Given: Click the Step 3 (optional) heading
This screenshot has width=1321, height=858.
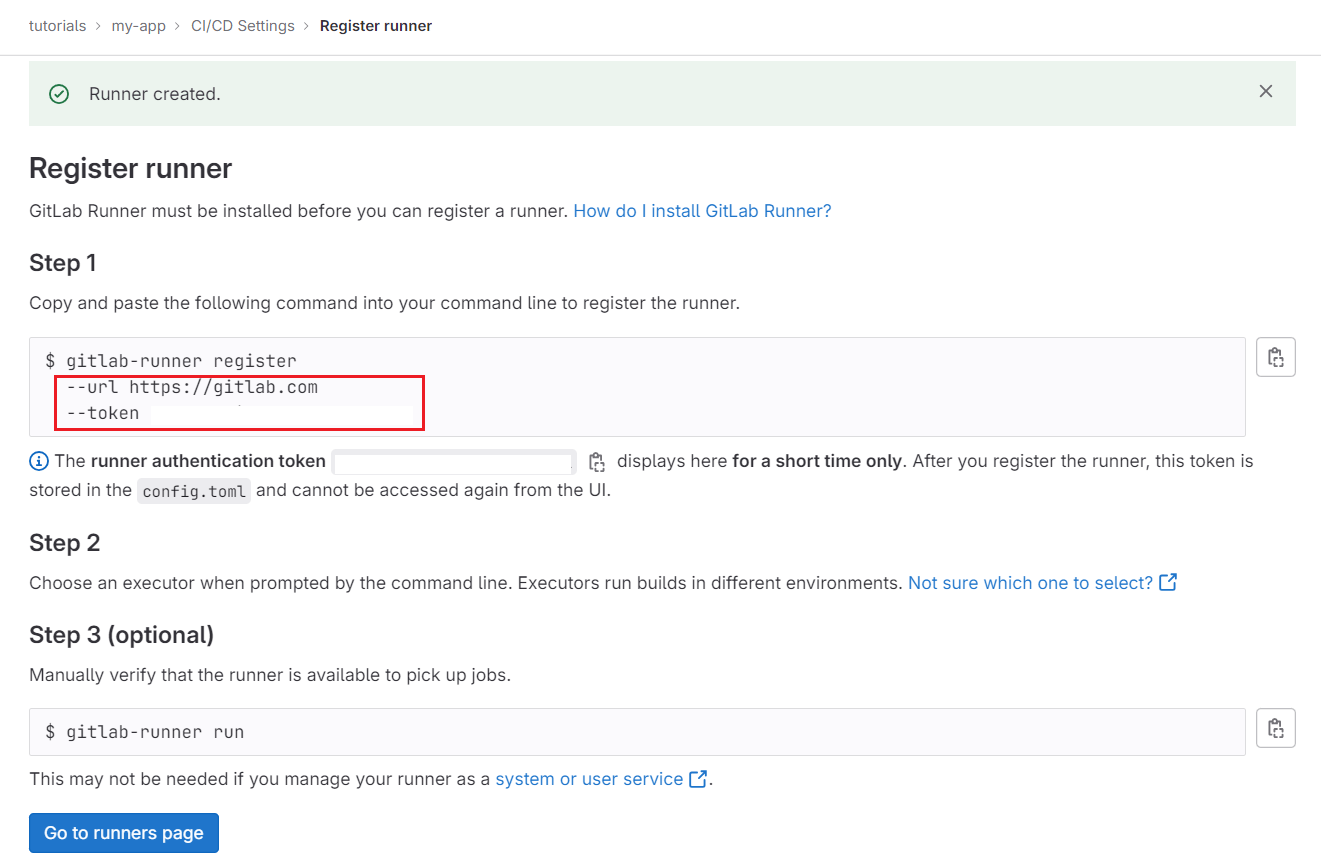Looking at the screenshot, I should pyautogui.click(x=122, y=635).
